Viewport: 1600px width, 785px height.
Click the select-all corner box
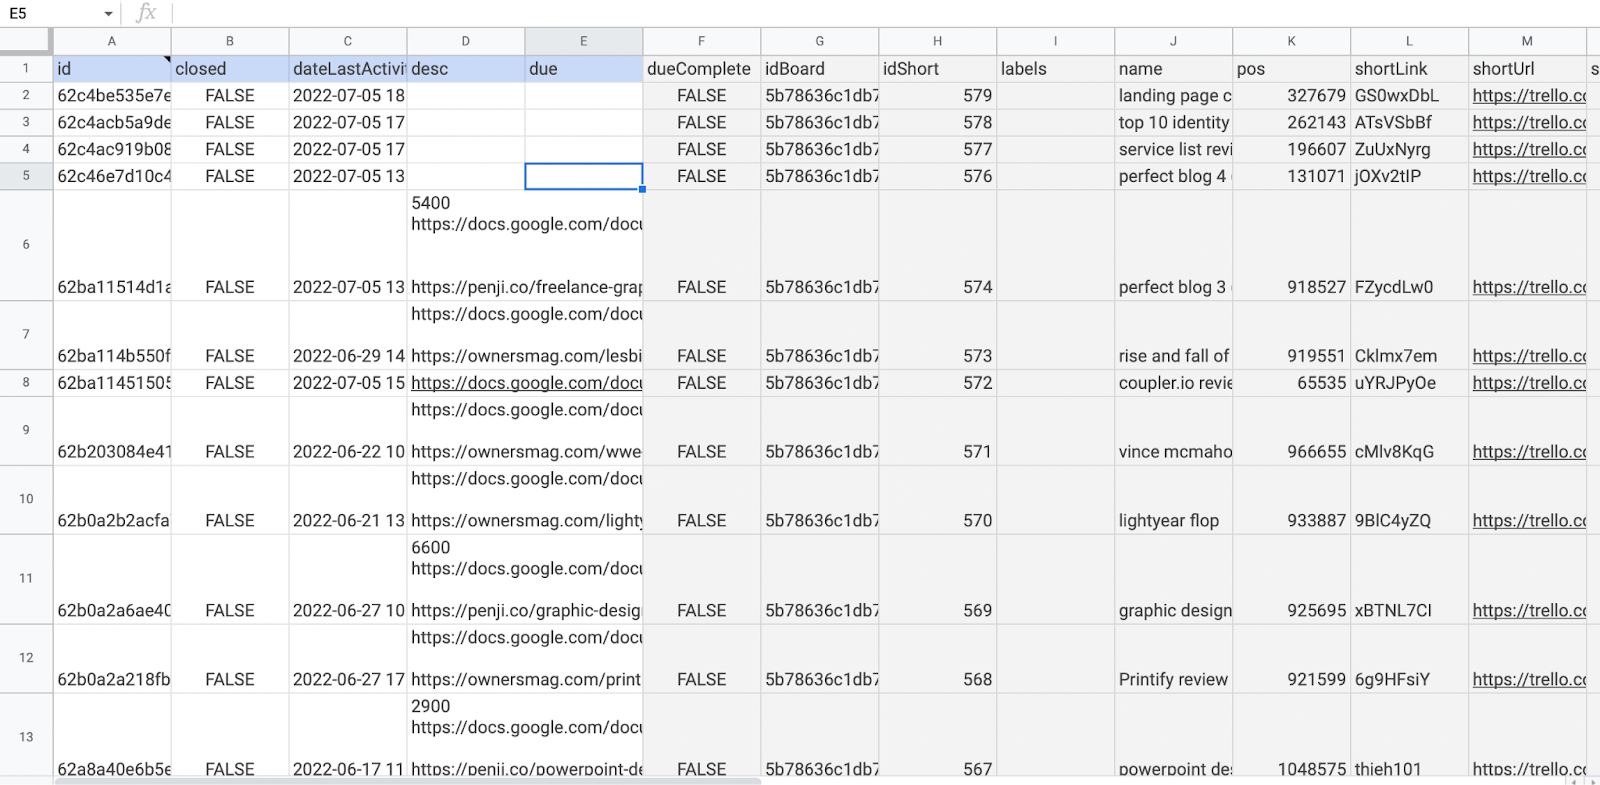[x=26, y=41]
